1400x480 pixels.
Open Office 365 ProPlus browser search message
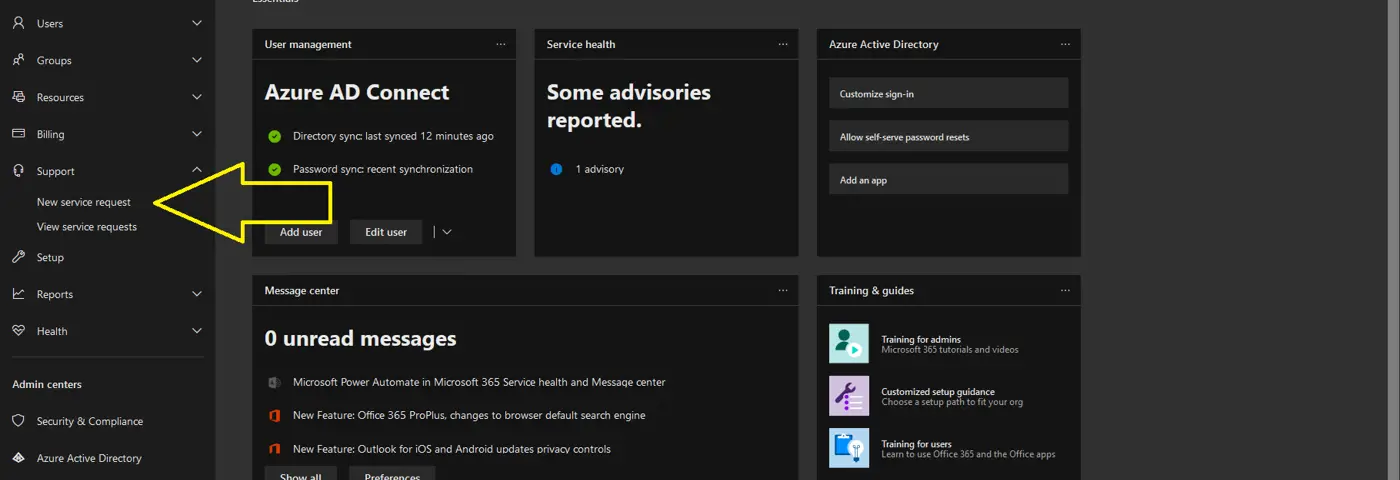[x=469, y=415]
